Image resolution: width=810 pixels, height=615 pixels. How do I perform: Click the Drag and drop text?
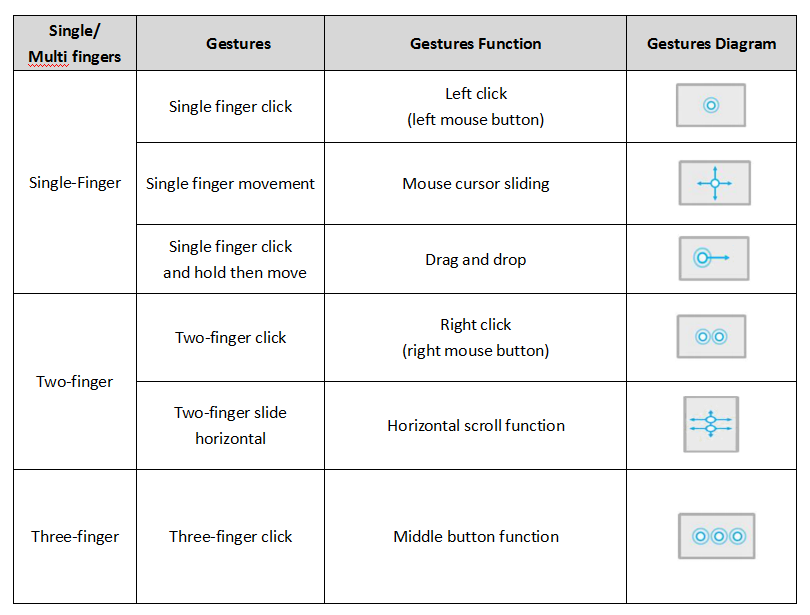(475, 259)
